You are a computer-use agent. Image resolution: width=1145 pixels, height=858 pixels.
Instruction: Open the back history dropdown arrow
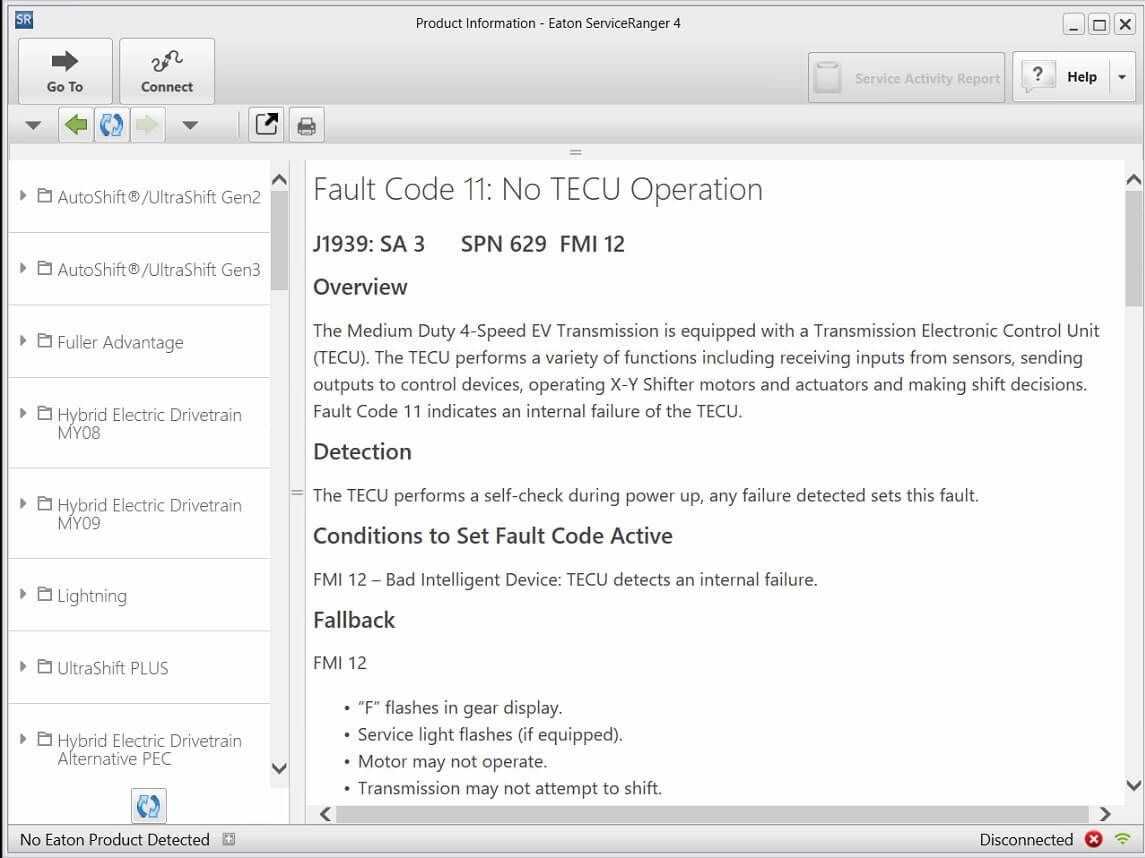point(33,126)
